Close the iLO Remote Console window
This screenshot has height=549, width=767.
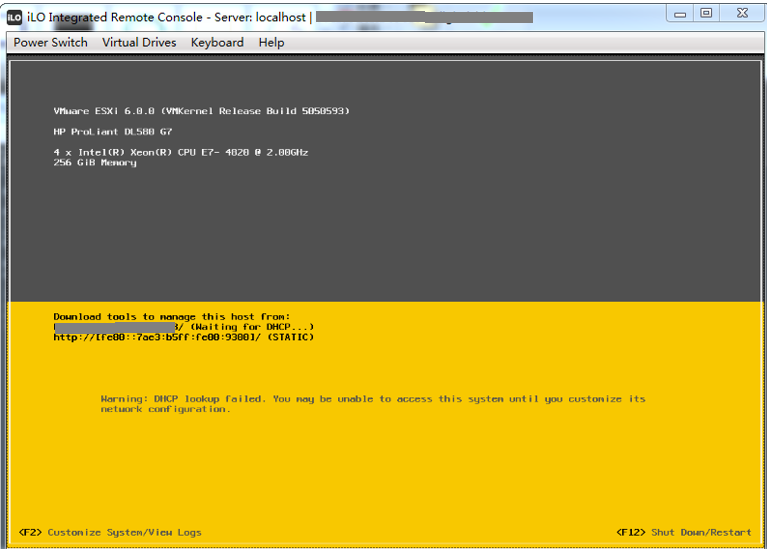tap(742, 14)
